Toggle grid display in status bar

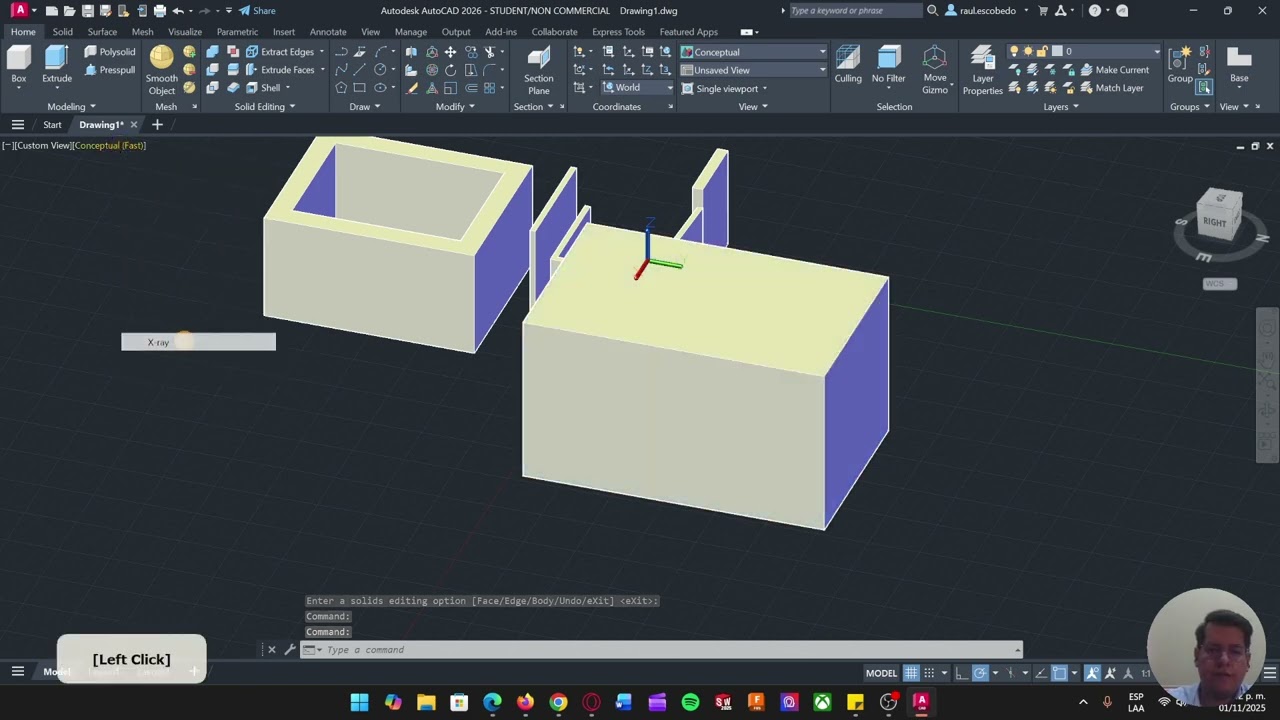(911, 673)
